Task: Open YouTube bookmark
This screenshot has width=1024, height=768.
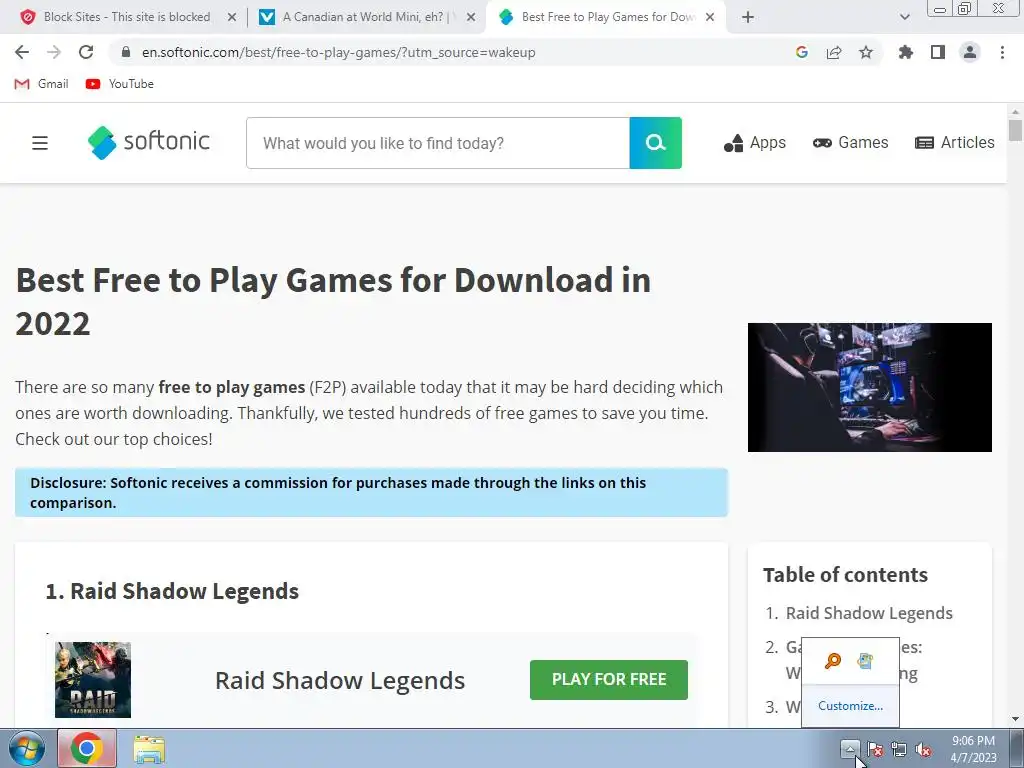Action: 120,84
